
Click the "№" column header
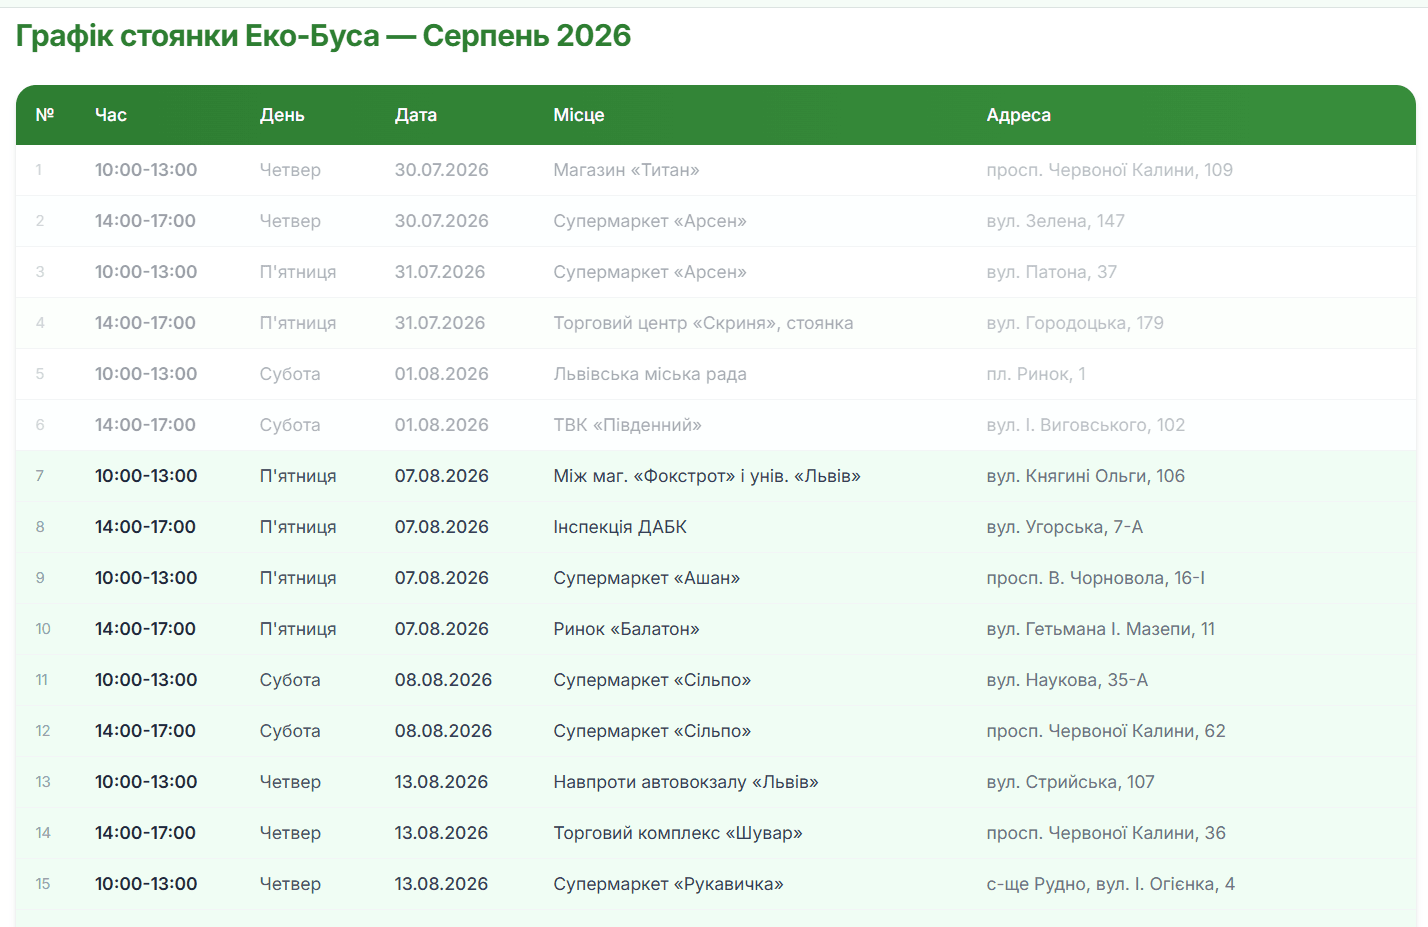pyautogui.click(x=45, y=115)
